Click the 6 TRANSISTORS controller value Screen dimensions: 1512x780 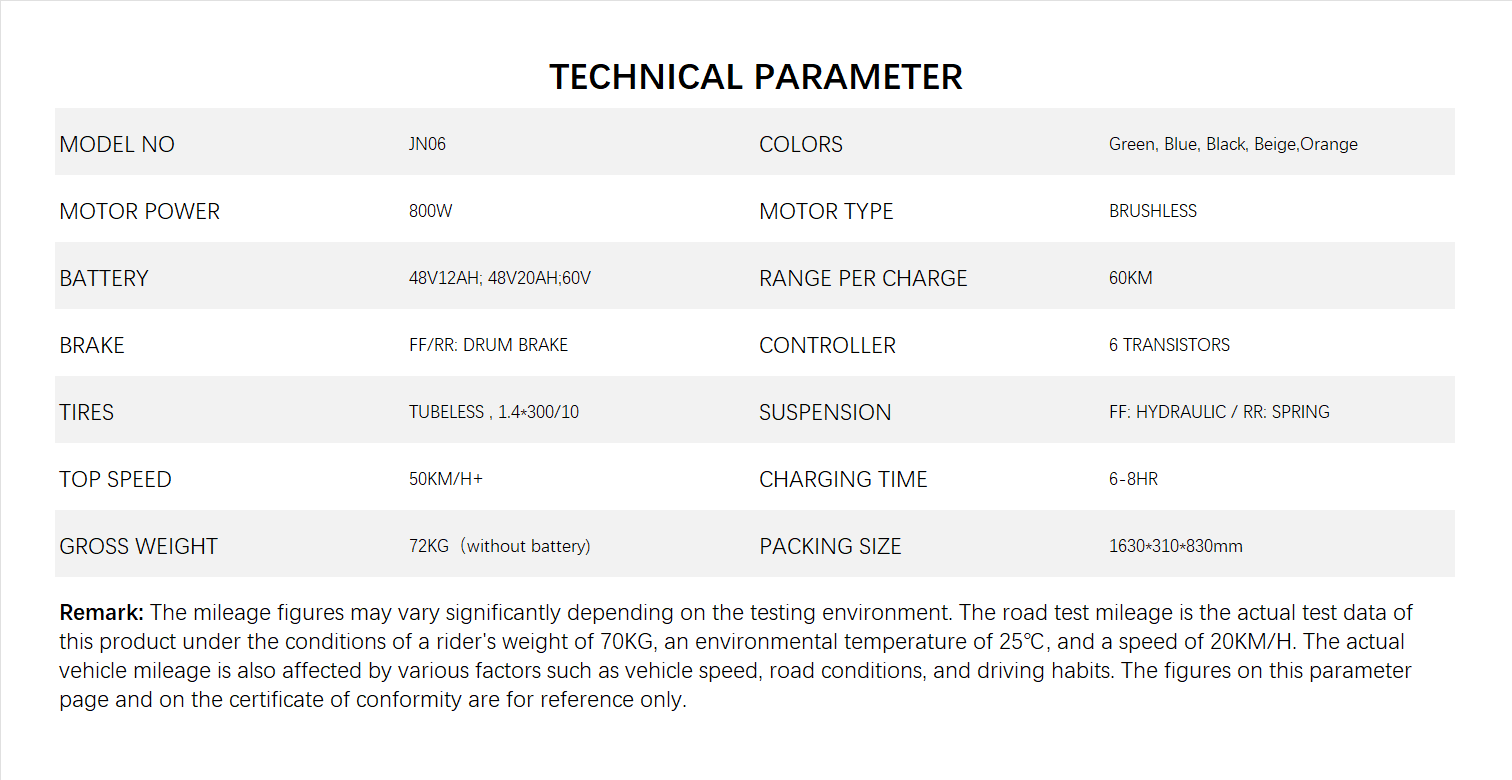pyautogui.click(x=1169, y=345)
